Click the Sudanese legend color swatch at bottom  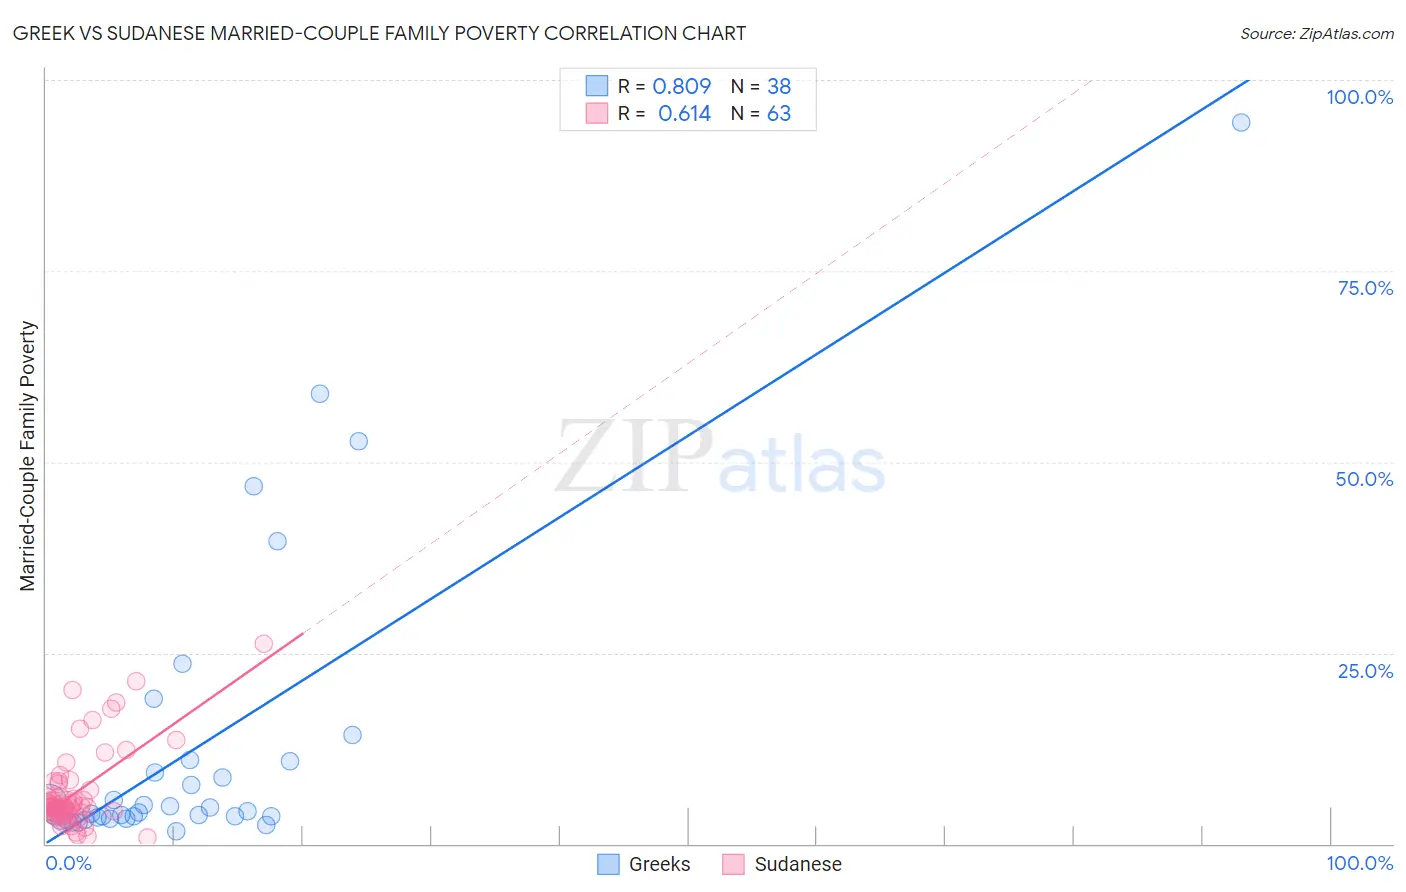[x=734, y=864]
